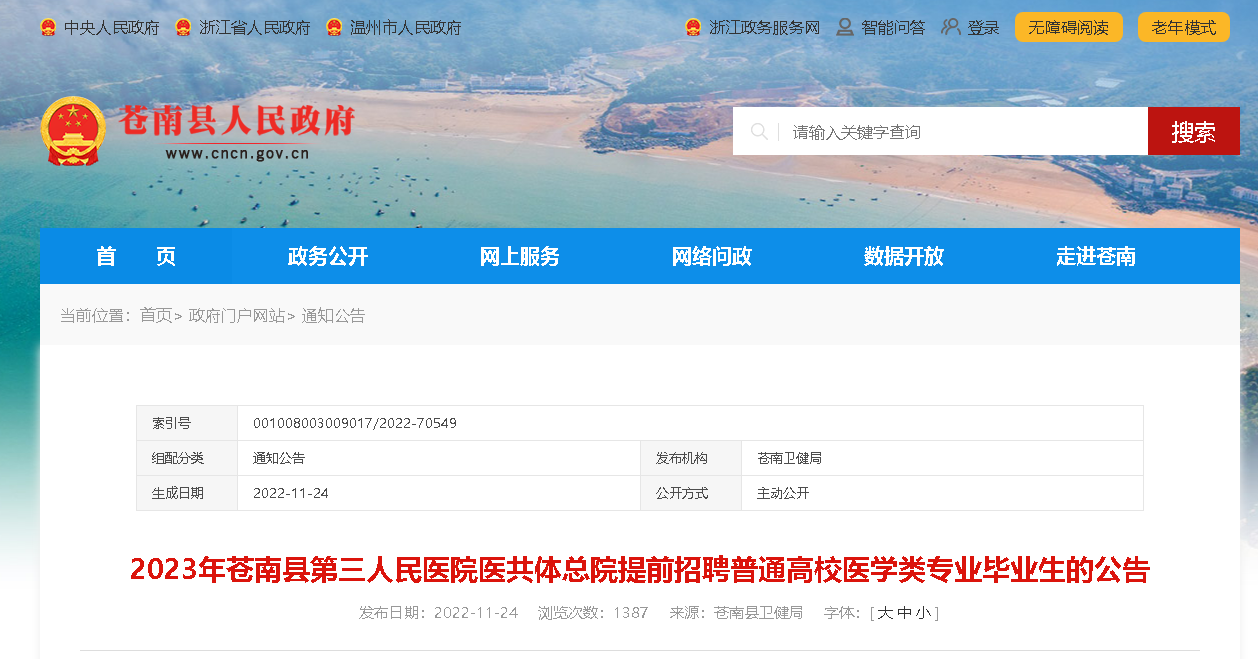
Task: Enable 无障碍阅读 mode
Action: (x=1069, y=27)
